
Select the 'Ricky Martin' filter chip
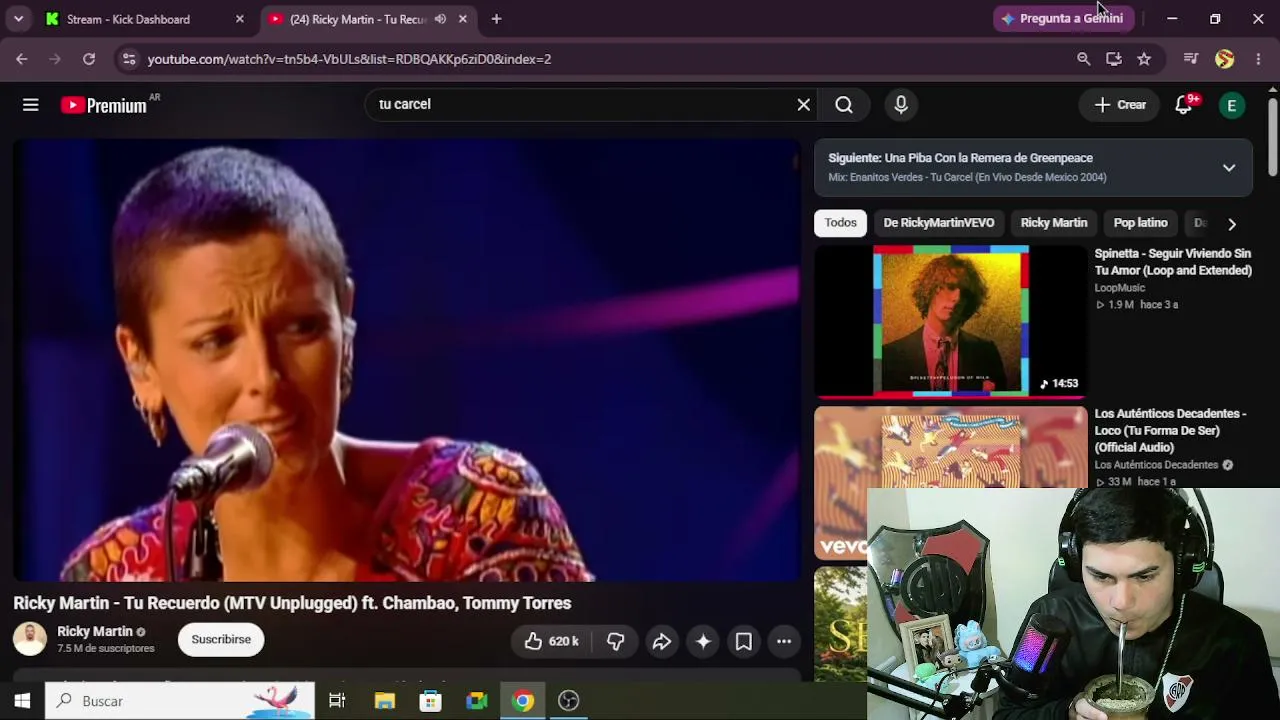pyautogui.click(x=1053, y=223)
